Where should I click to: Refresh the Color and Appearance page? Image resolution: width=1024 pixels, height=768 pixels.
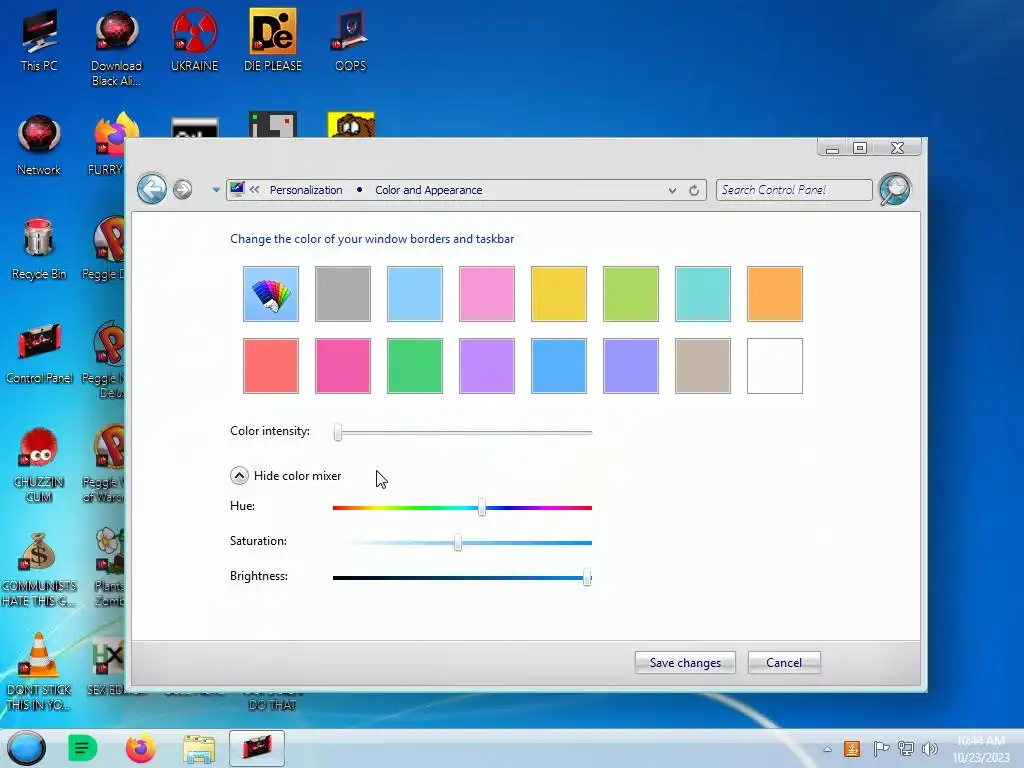coord(694,190)
